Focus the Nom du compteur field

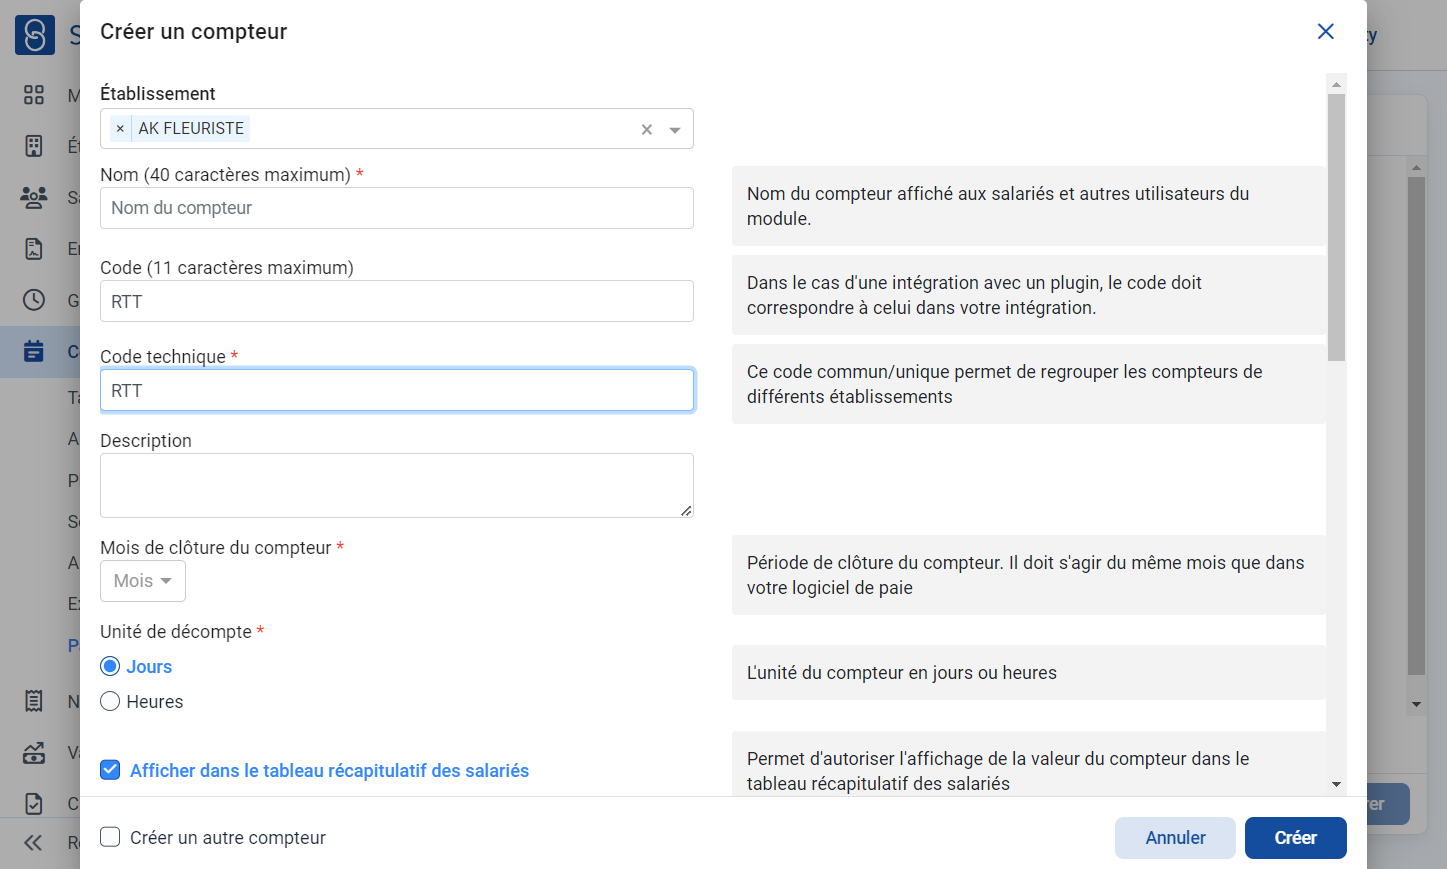[x=397, y=208]
